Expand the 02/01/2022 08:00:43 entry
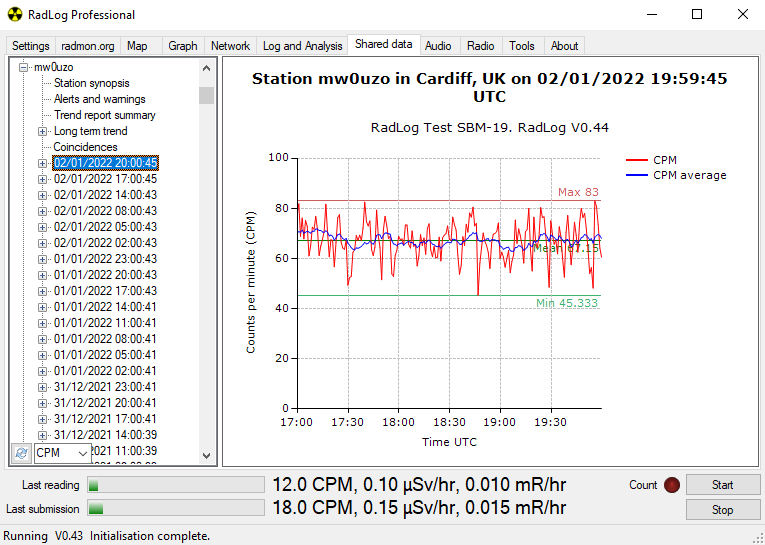This screenshot has height=545, width=765. (42, 211)
